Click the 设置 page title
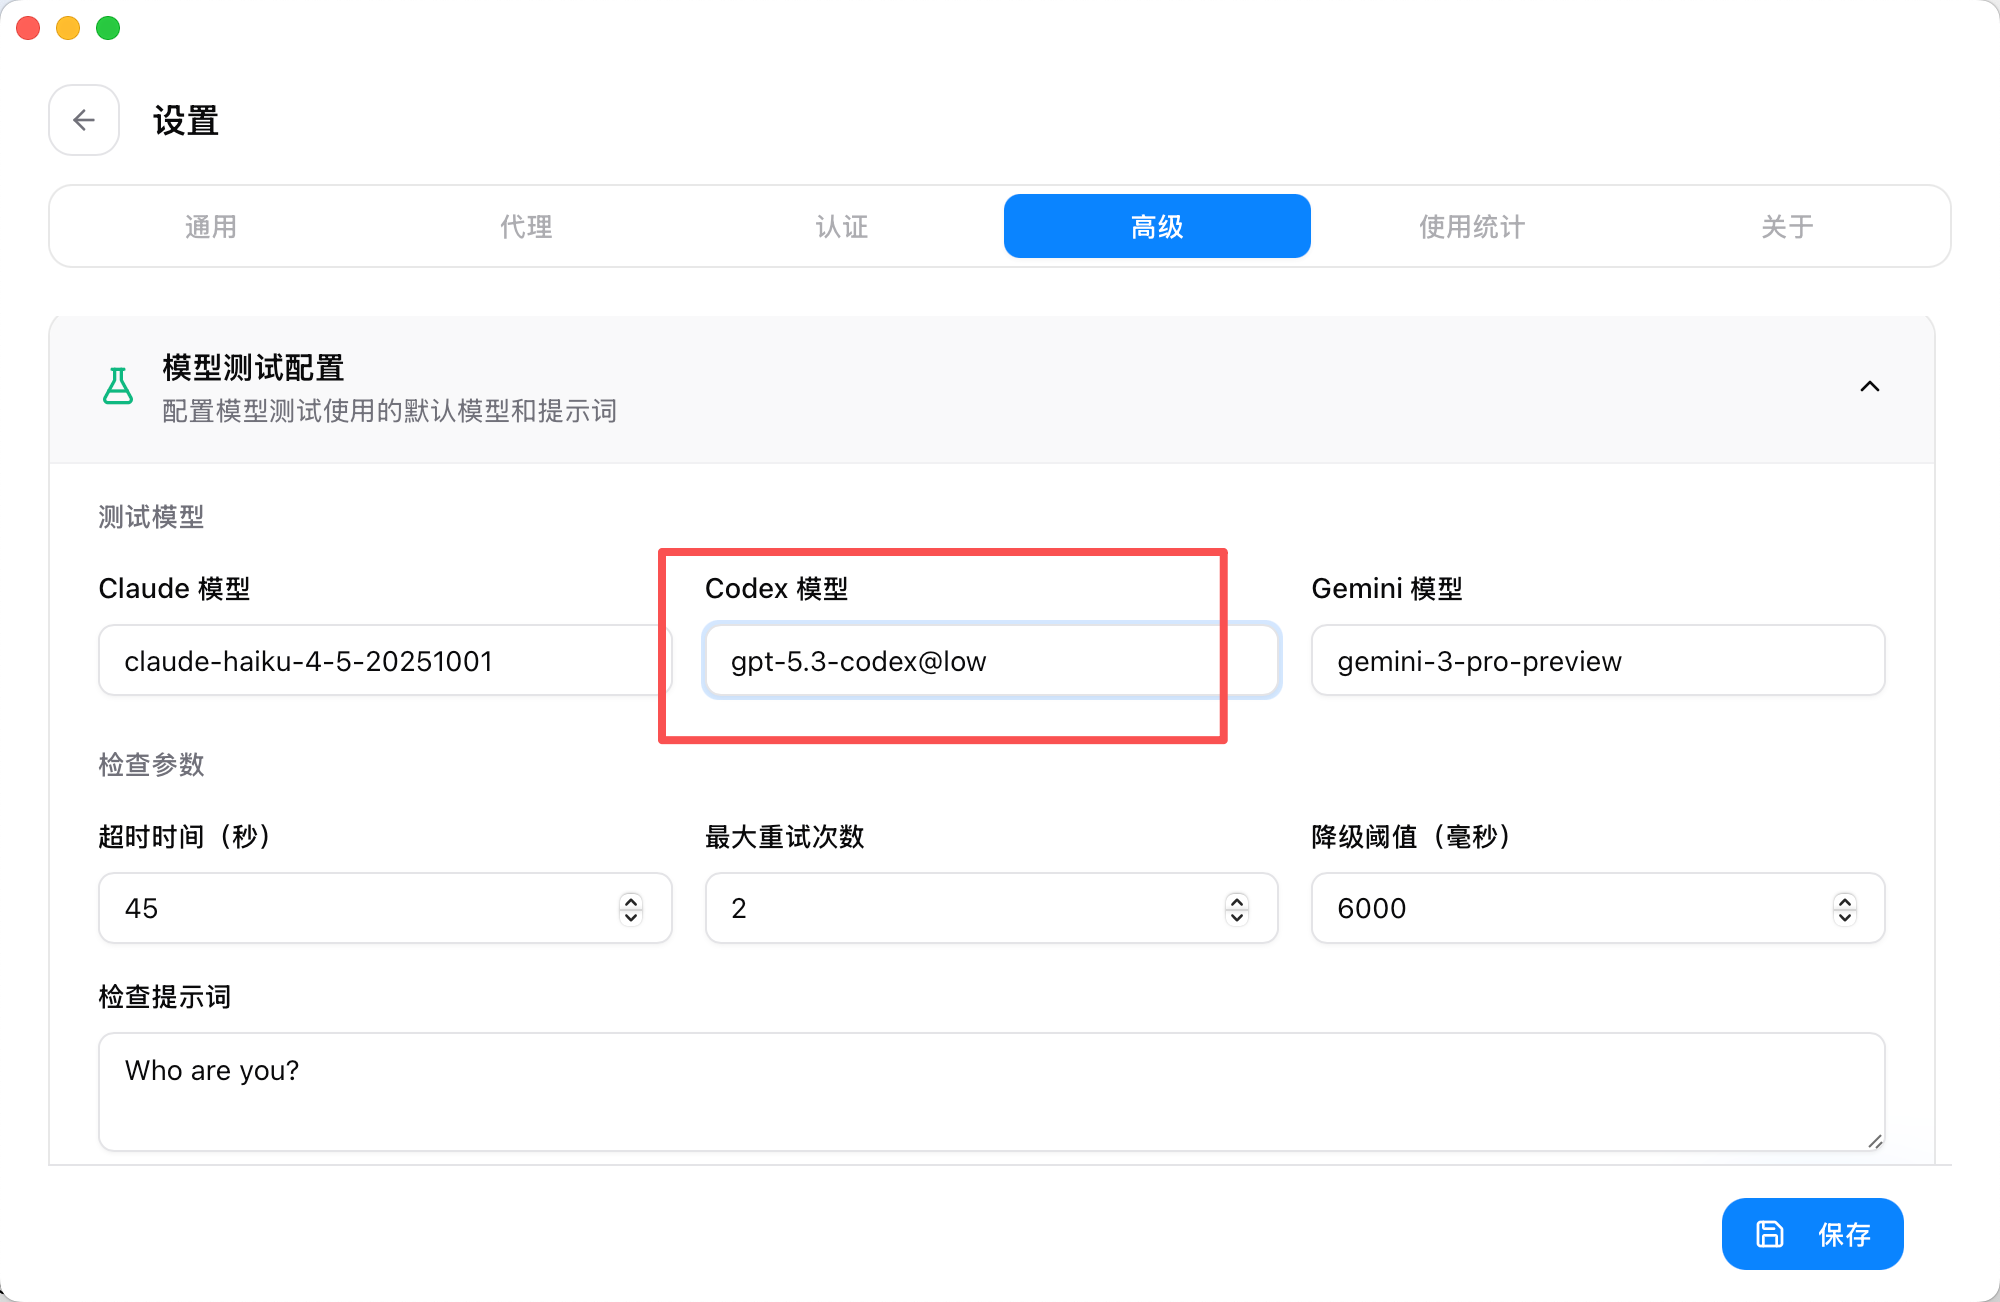This screenshot has height=1302, width=2000. pyautogui.click(x=186, y=121)
